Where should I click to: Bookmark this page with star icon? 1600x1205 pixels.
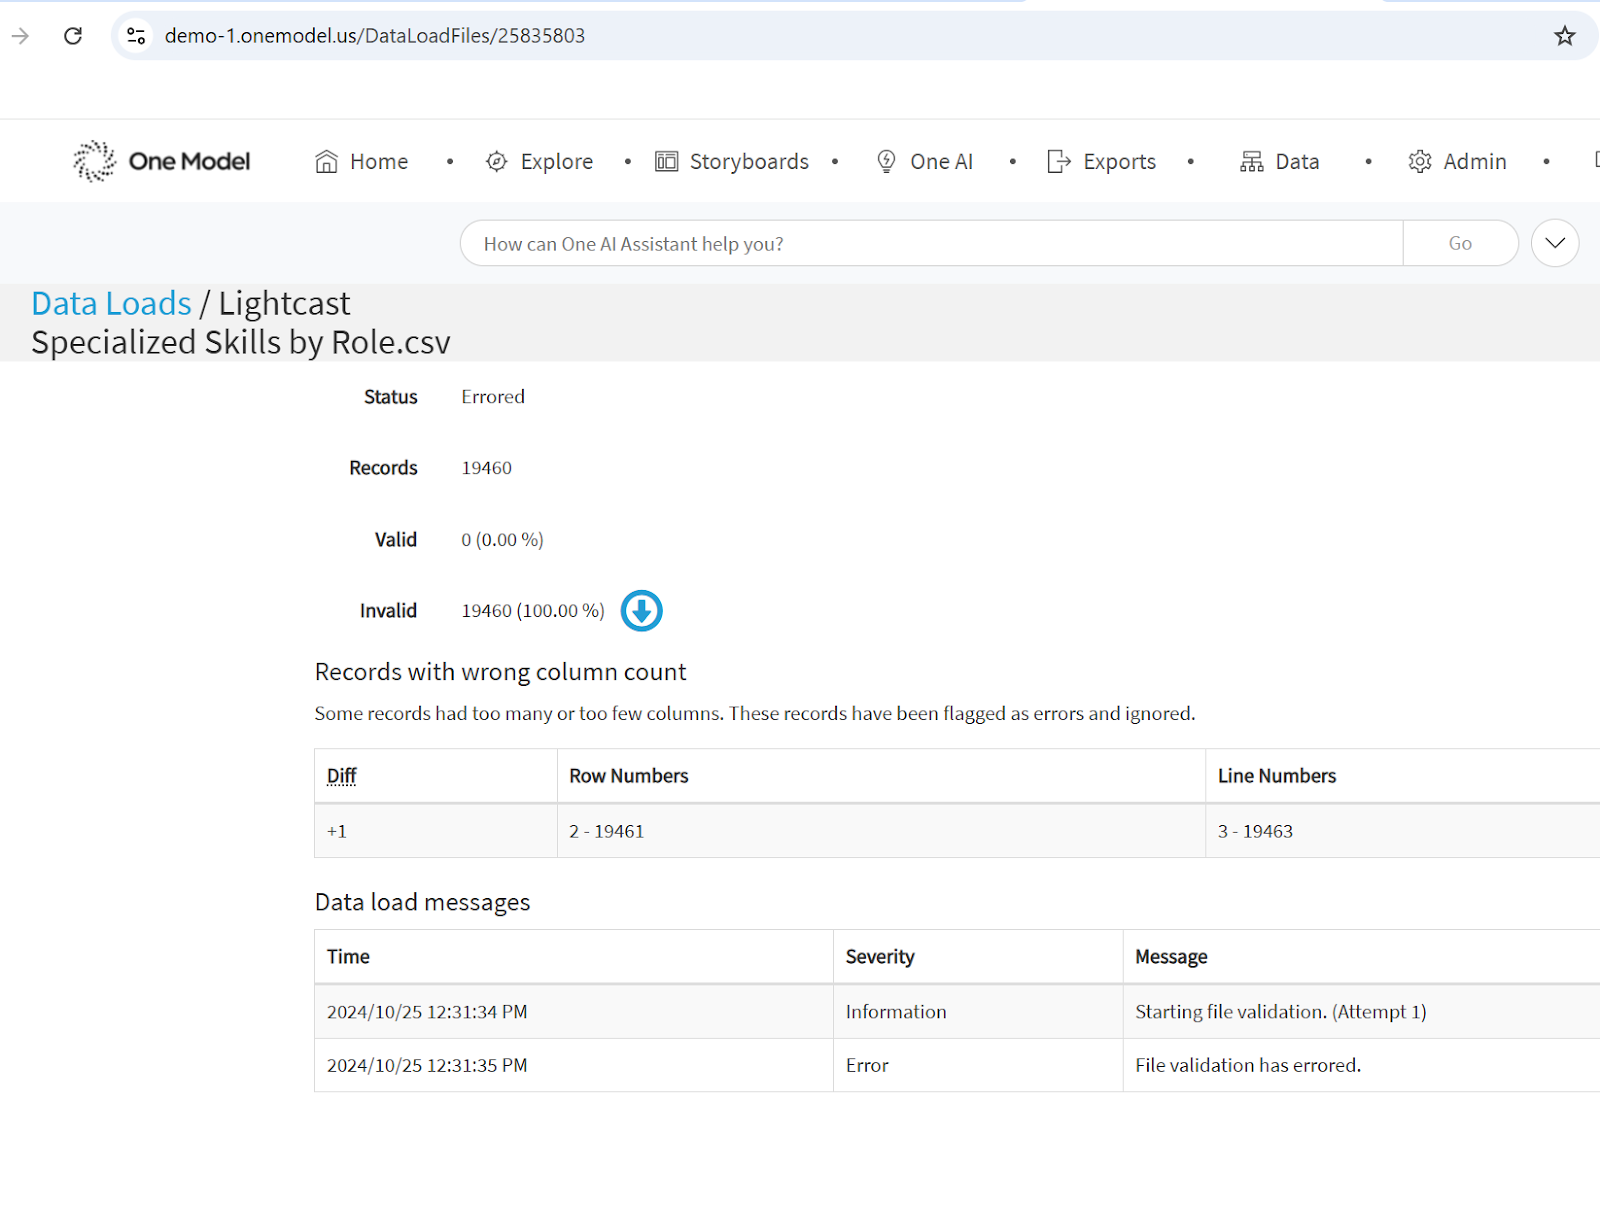(x=1564, y=36)
